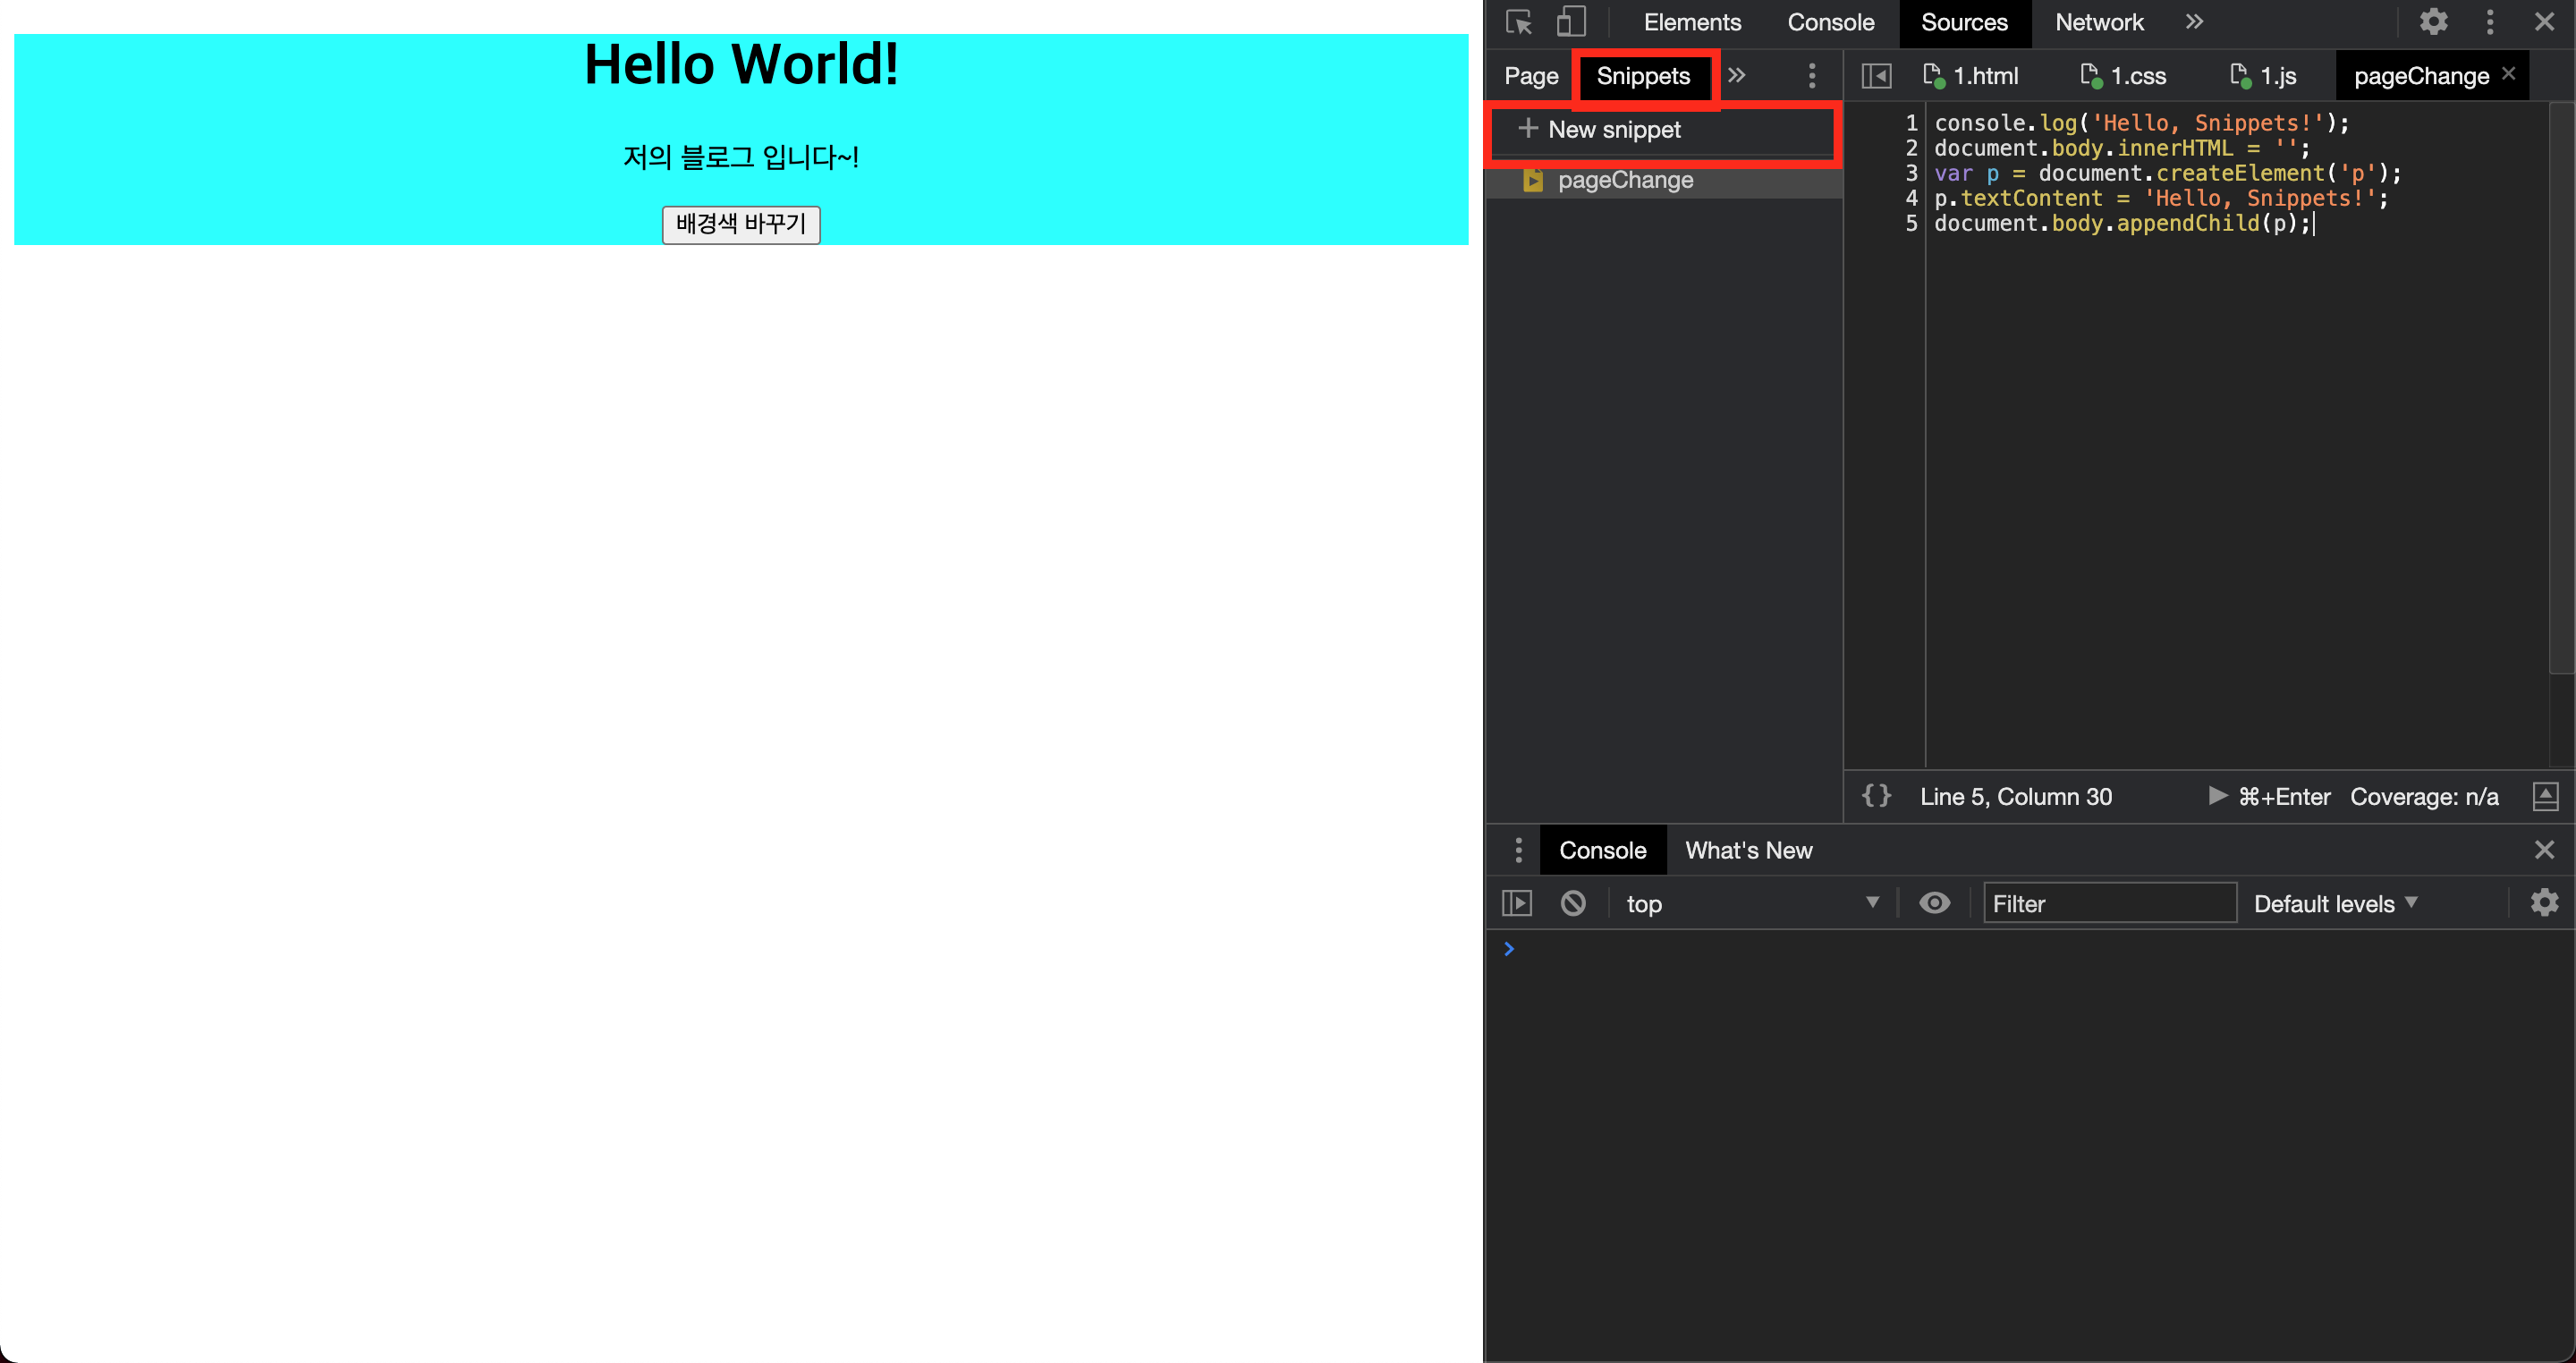Create a live expression with eye icon
Screen dimensions: 2576x1363
[x=1934, y=903]
